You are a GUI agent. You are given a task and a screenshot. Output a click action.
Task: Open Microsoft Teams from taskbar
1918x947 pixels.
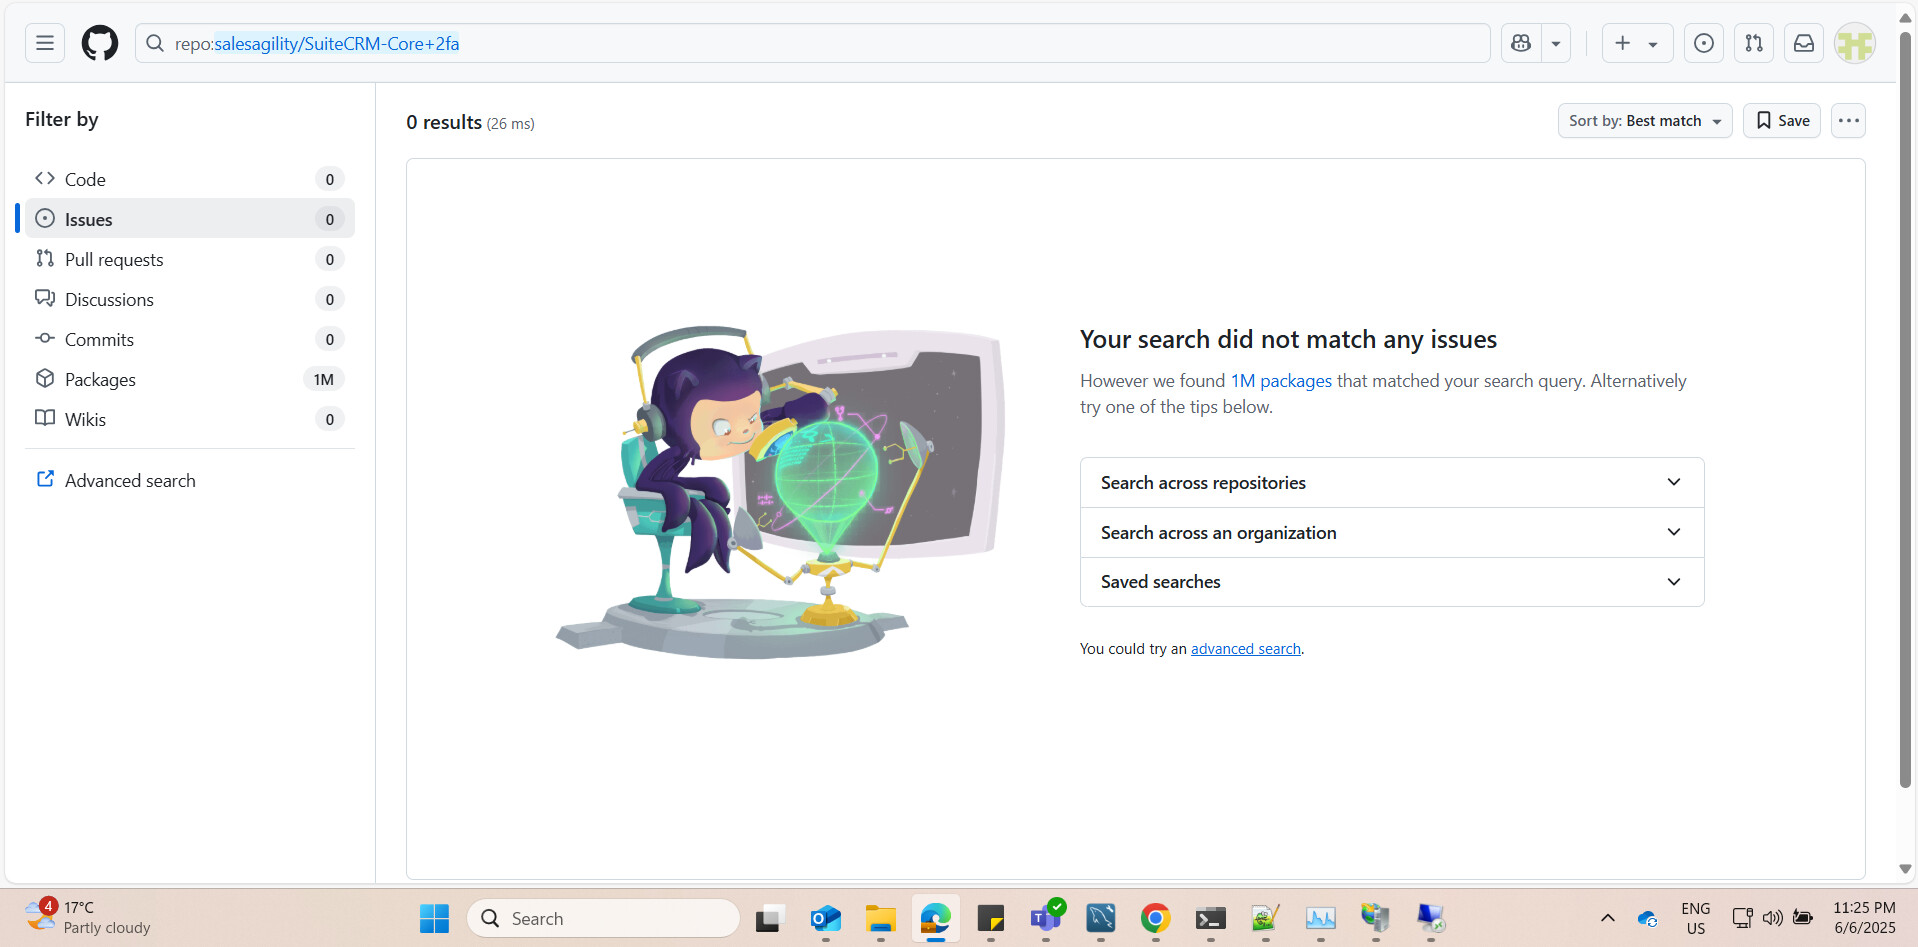(x=1046, y=918)
